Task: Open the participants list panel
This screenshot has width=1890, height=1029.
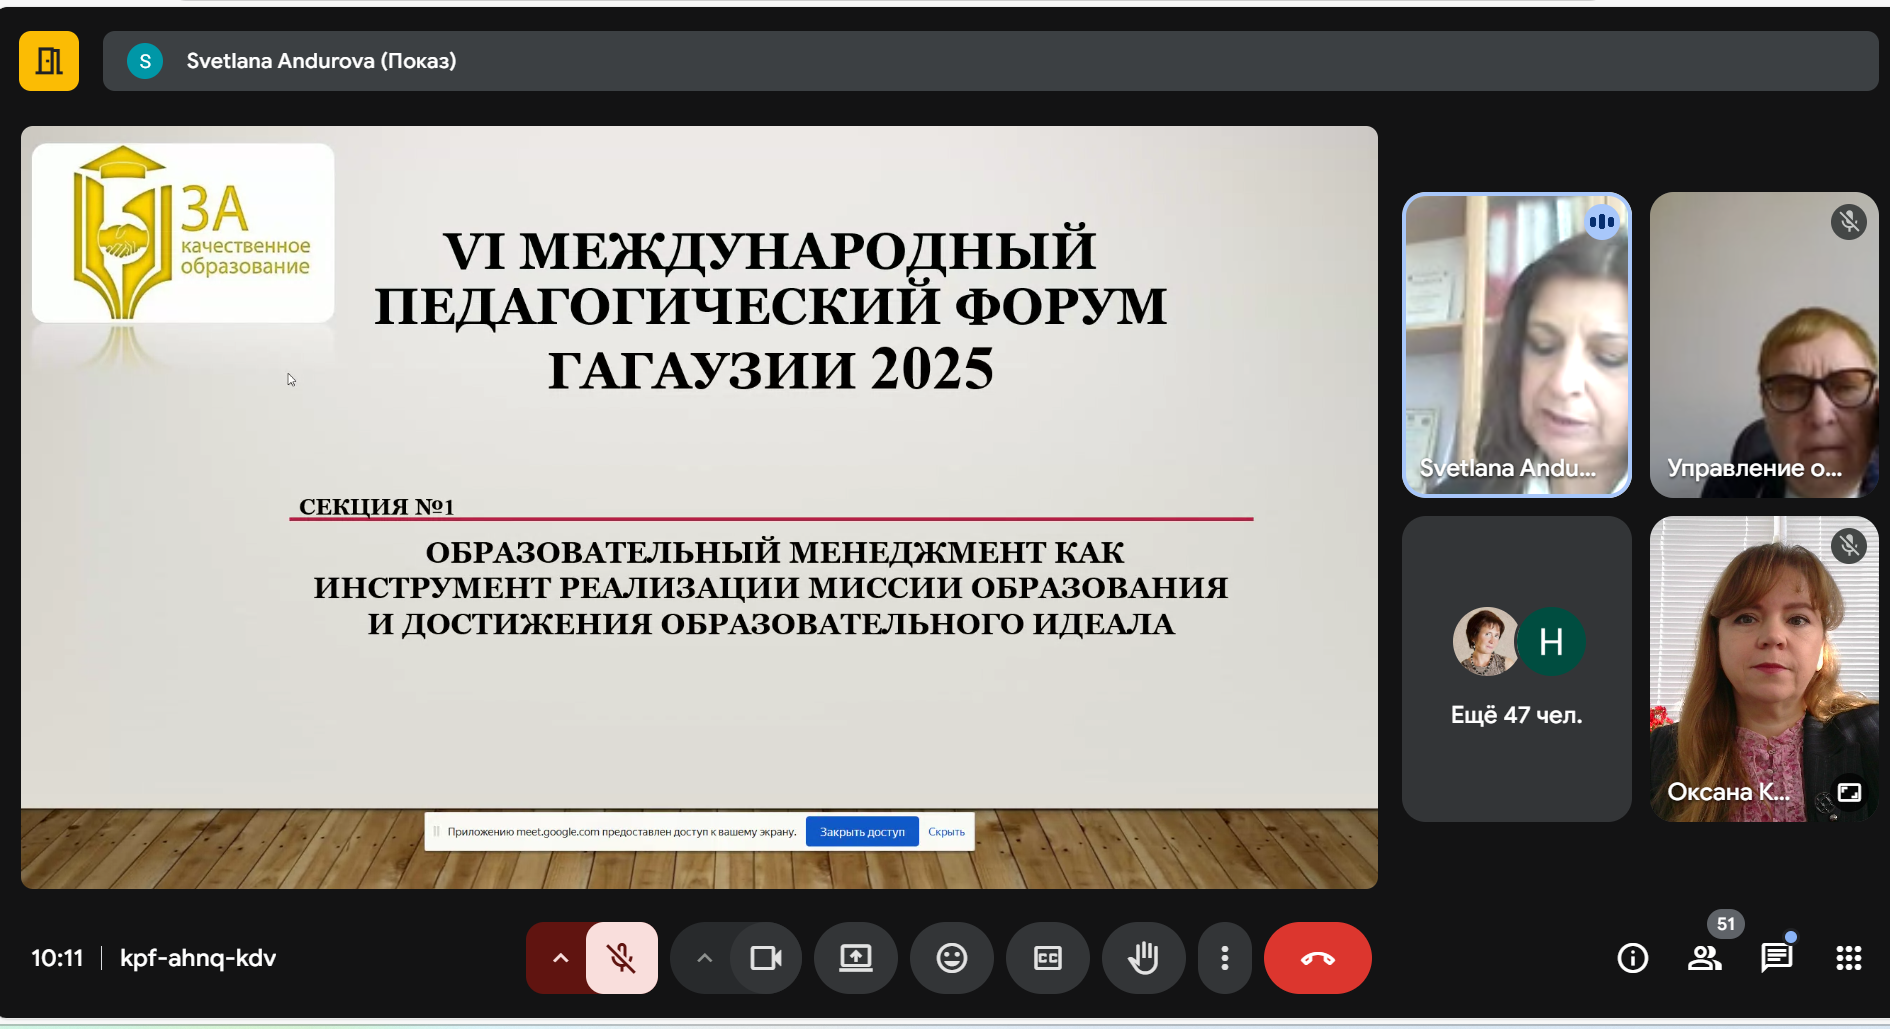Action: 1704,958
